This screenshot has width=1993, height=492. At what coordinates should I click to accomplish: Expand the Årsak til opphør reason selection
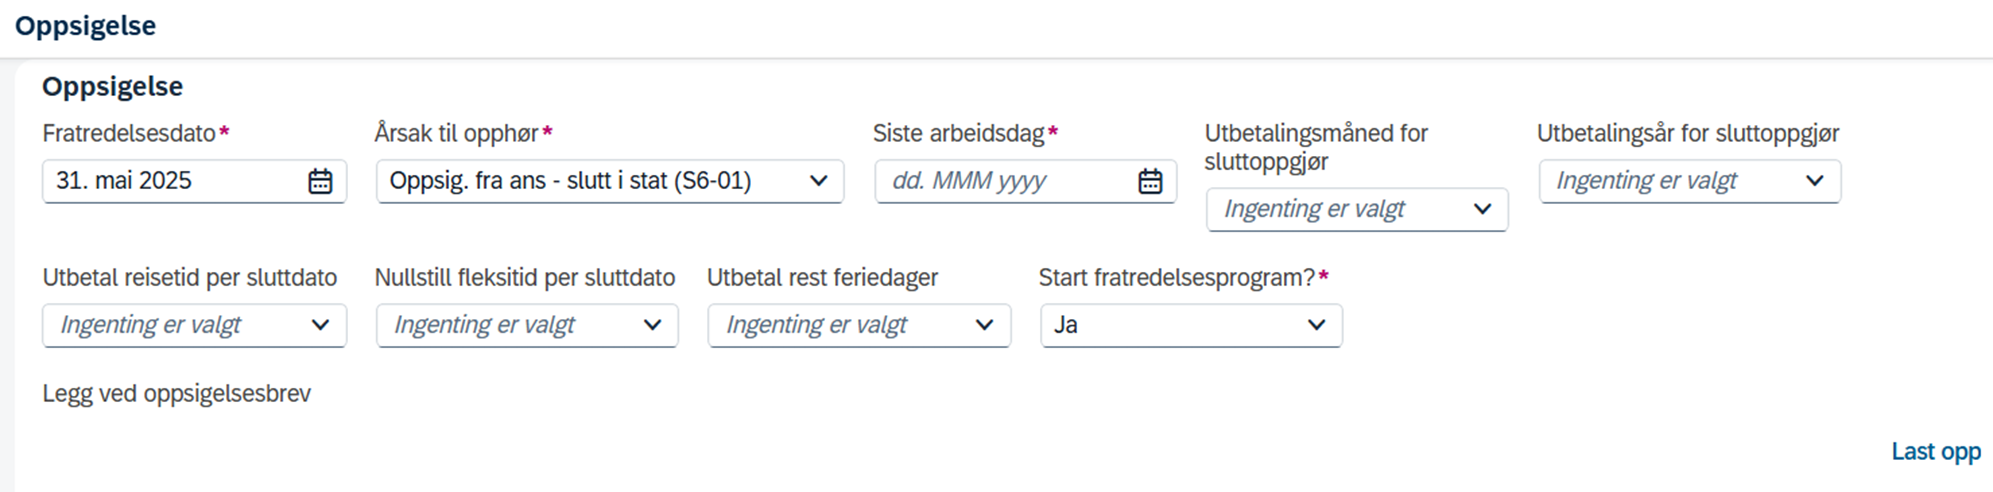pos(610,181)
